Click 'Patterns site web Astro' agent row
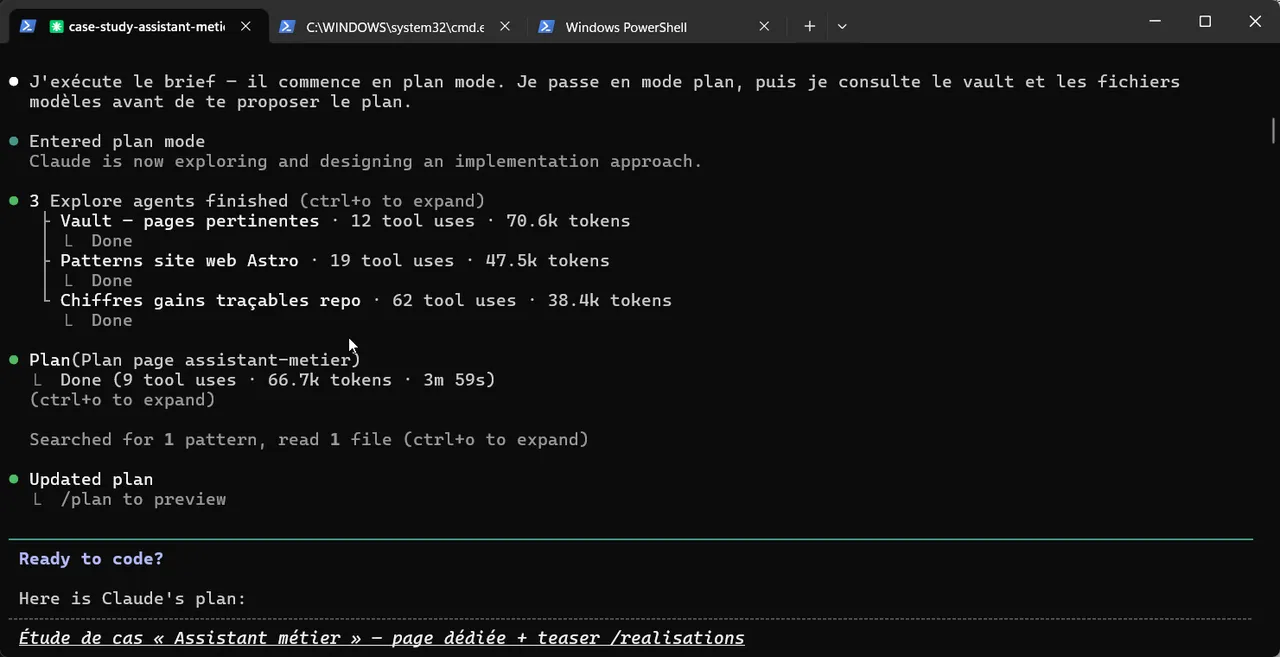The height and width of the screenshot is (657, 1280). (x=335, y=261)
